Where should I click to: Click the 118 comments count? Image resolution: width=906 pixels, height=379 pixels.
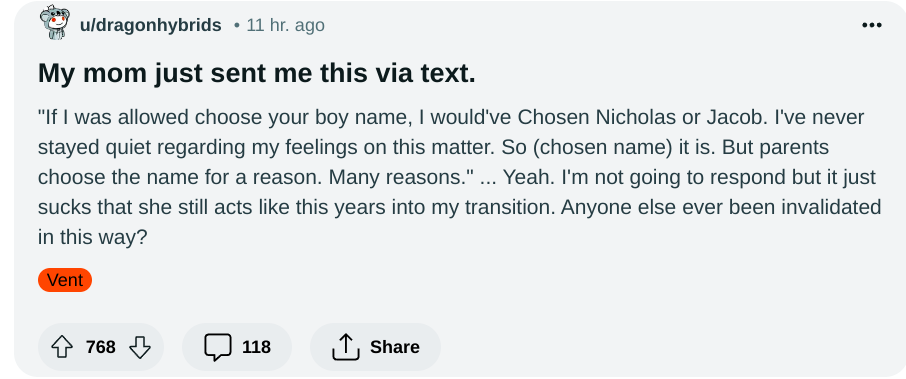(257, 347)
